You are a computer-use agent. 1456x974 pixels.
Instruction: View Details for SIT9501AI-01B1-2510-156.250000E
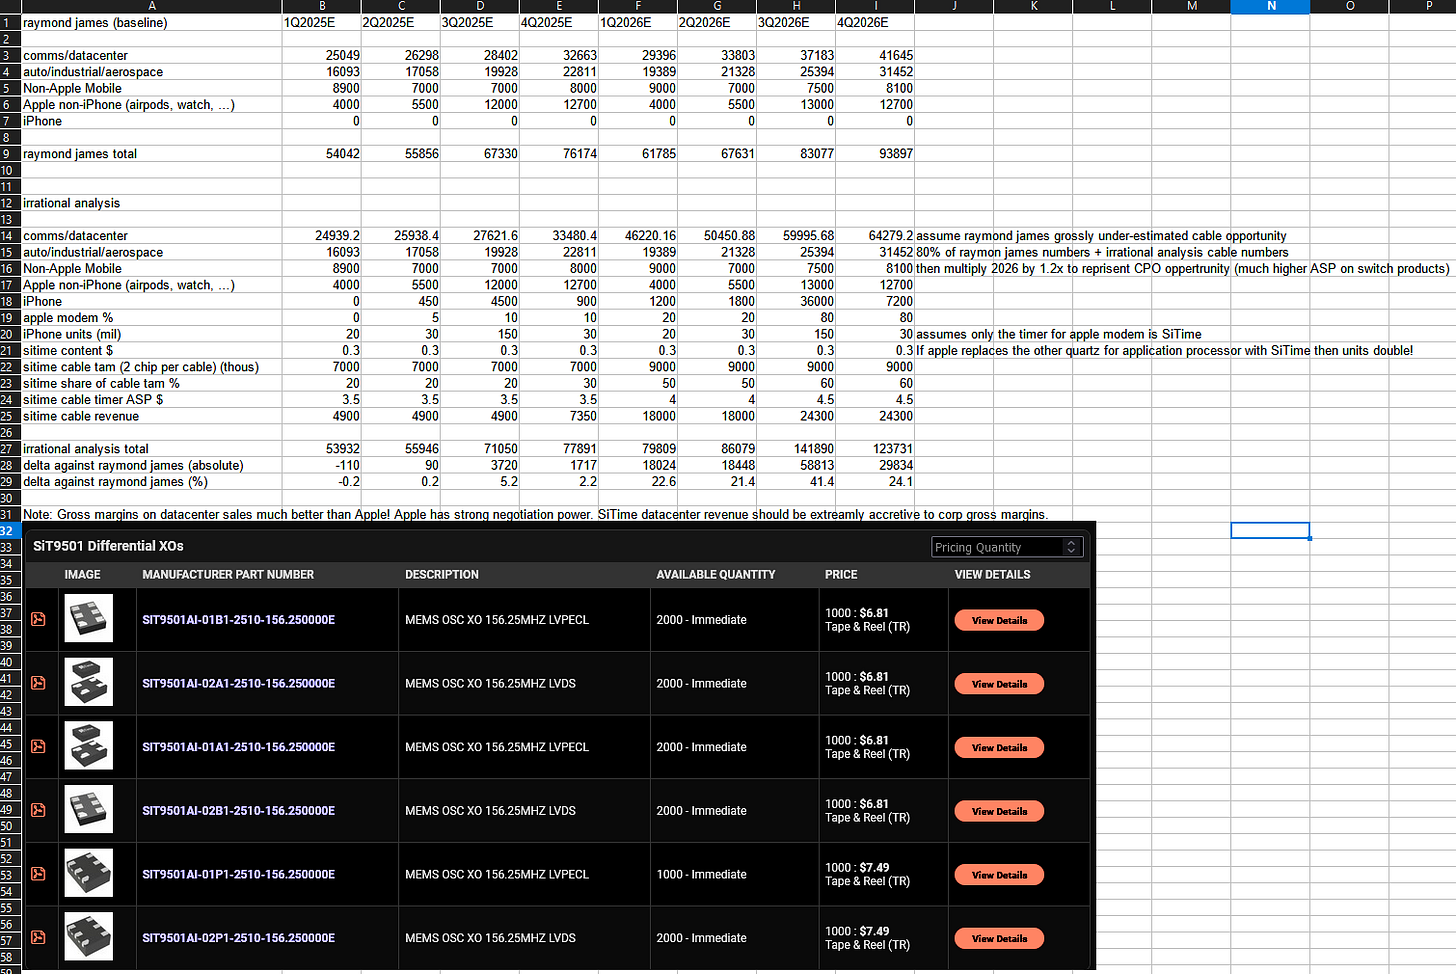pos(999,620)
